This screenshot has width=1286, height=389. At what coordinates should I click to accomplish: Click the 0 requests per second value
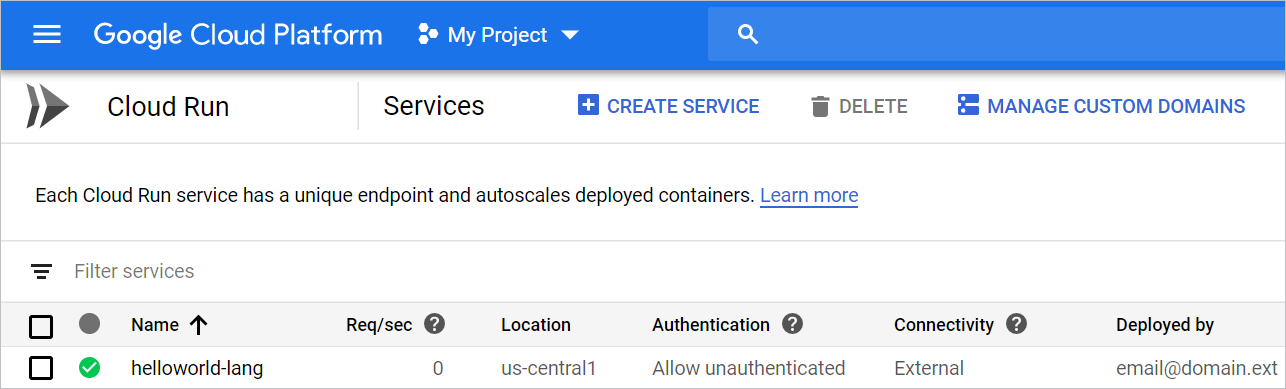[438, 369]
